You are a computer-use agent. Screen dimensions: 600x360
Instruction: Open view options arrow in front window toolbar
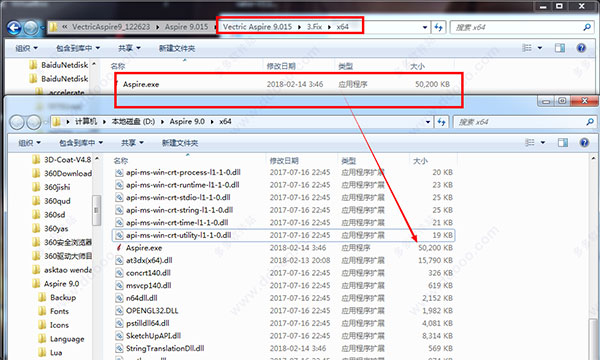pyautogui.click(x=543, y=143)
